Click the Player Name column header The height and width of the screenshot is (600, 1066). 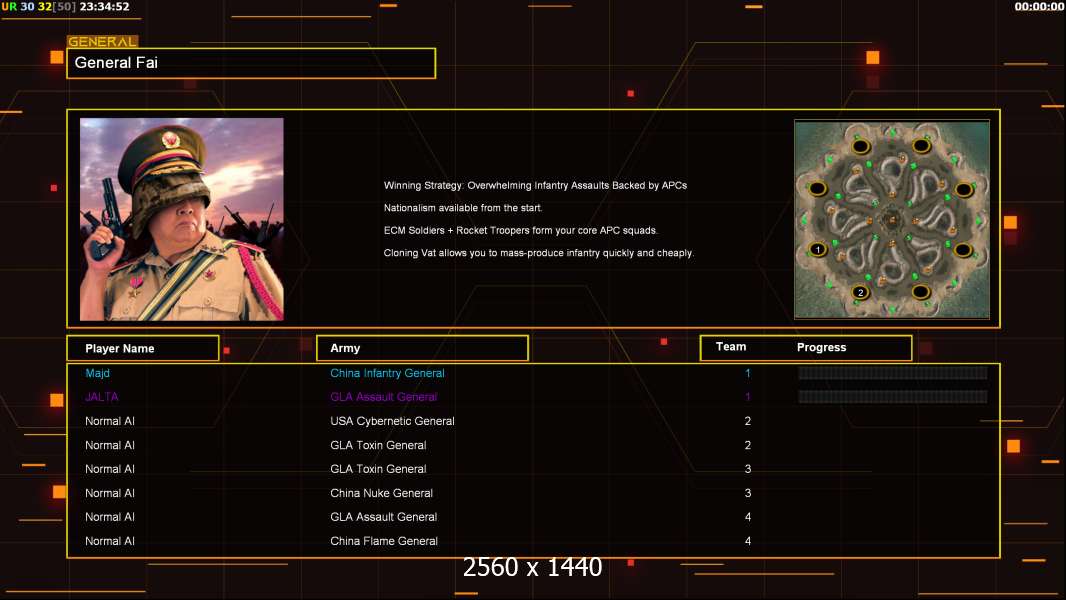coord(143,348)
